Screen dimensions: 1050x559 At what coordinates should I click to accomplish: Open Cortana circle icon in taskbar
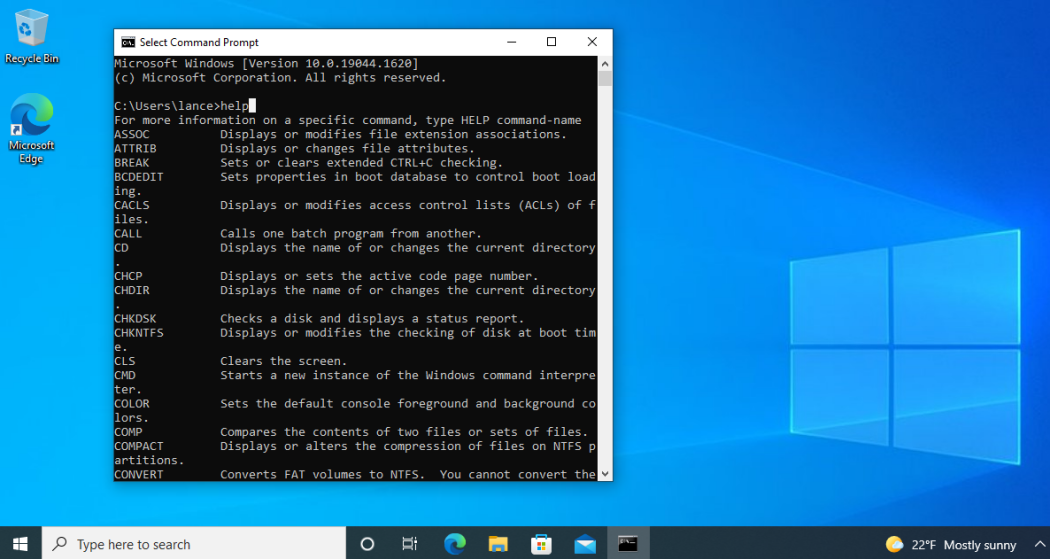[x=367, y=544]
